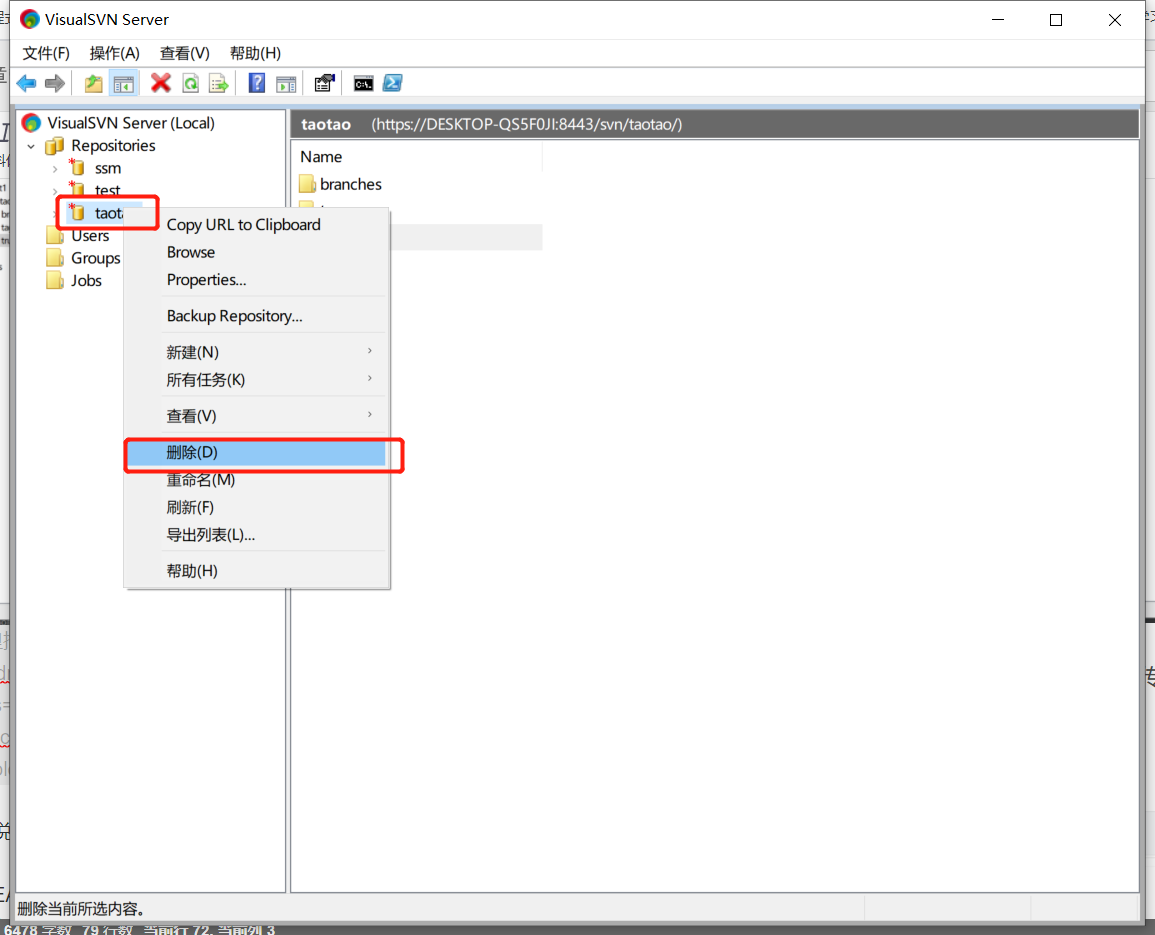Screen dimensions: 1155x935
Task: Open the PowerShell toolbar icon
Action: click(x=393, y=83)
